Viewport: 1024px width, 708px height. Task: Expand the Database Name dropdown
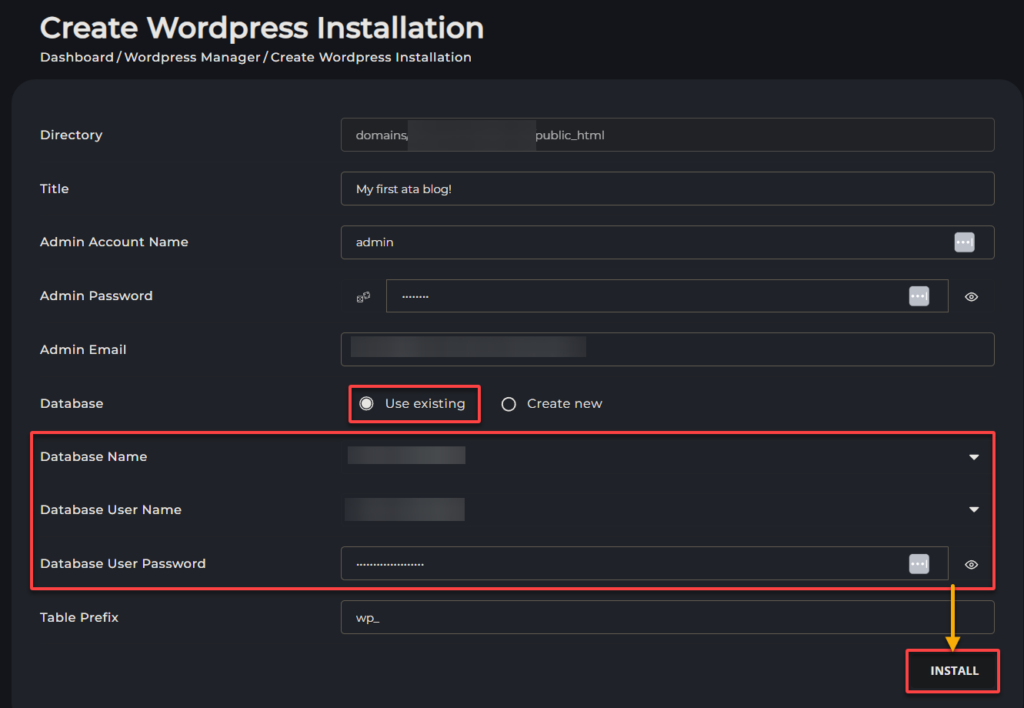pyautogui.click(x=973, y=457)
